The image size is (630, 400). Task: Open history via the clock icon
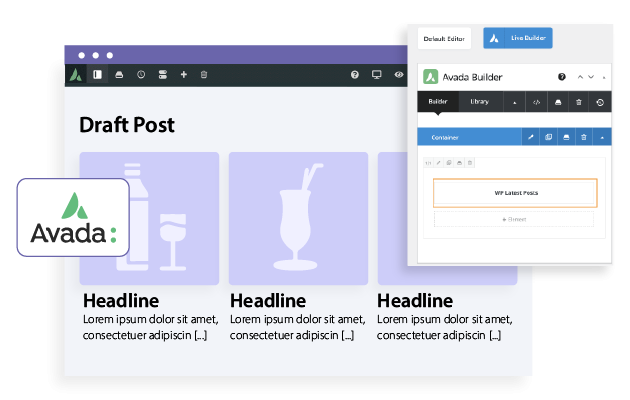(141, 74)
